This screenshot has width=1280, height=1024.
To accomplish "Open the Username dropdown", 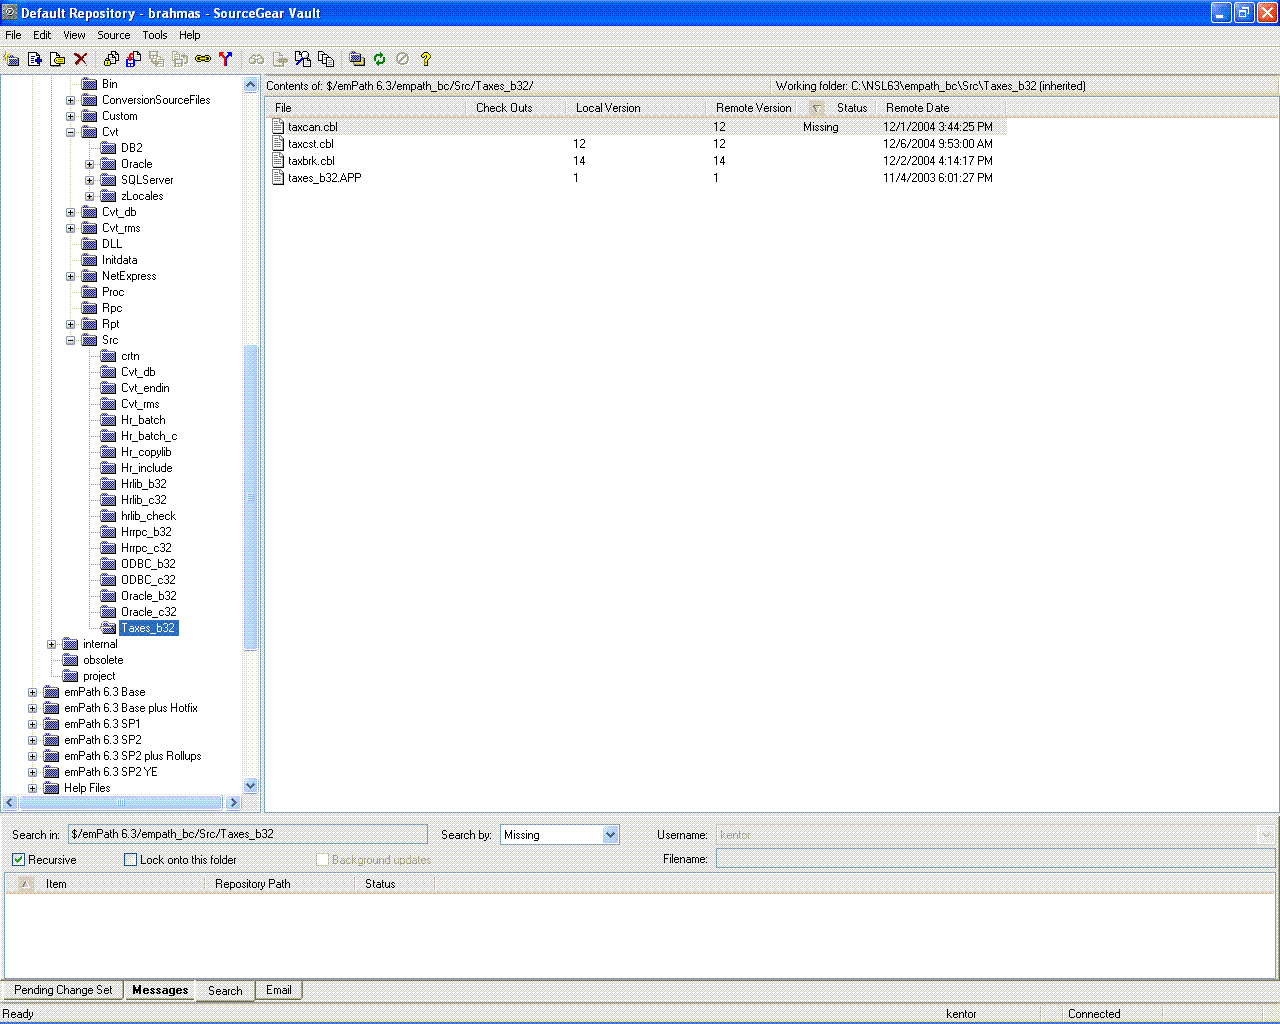I will click(x=1266, y=835).
